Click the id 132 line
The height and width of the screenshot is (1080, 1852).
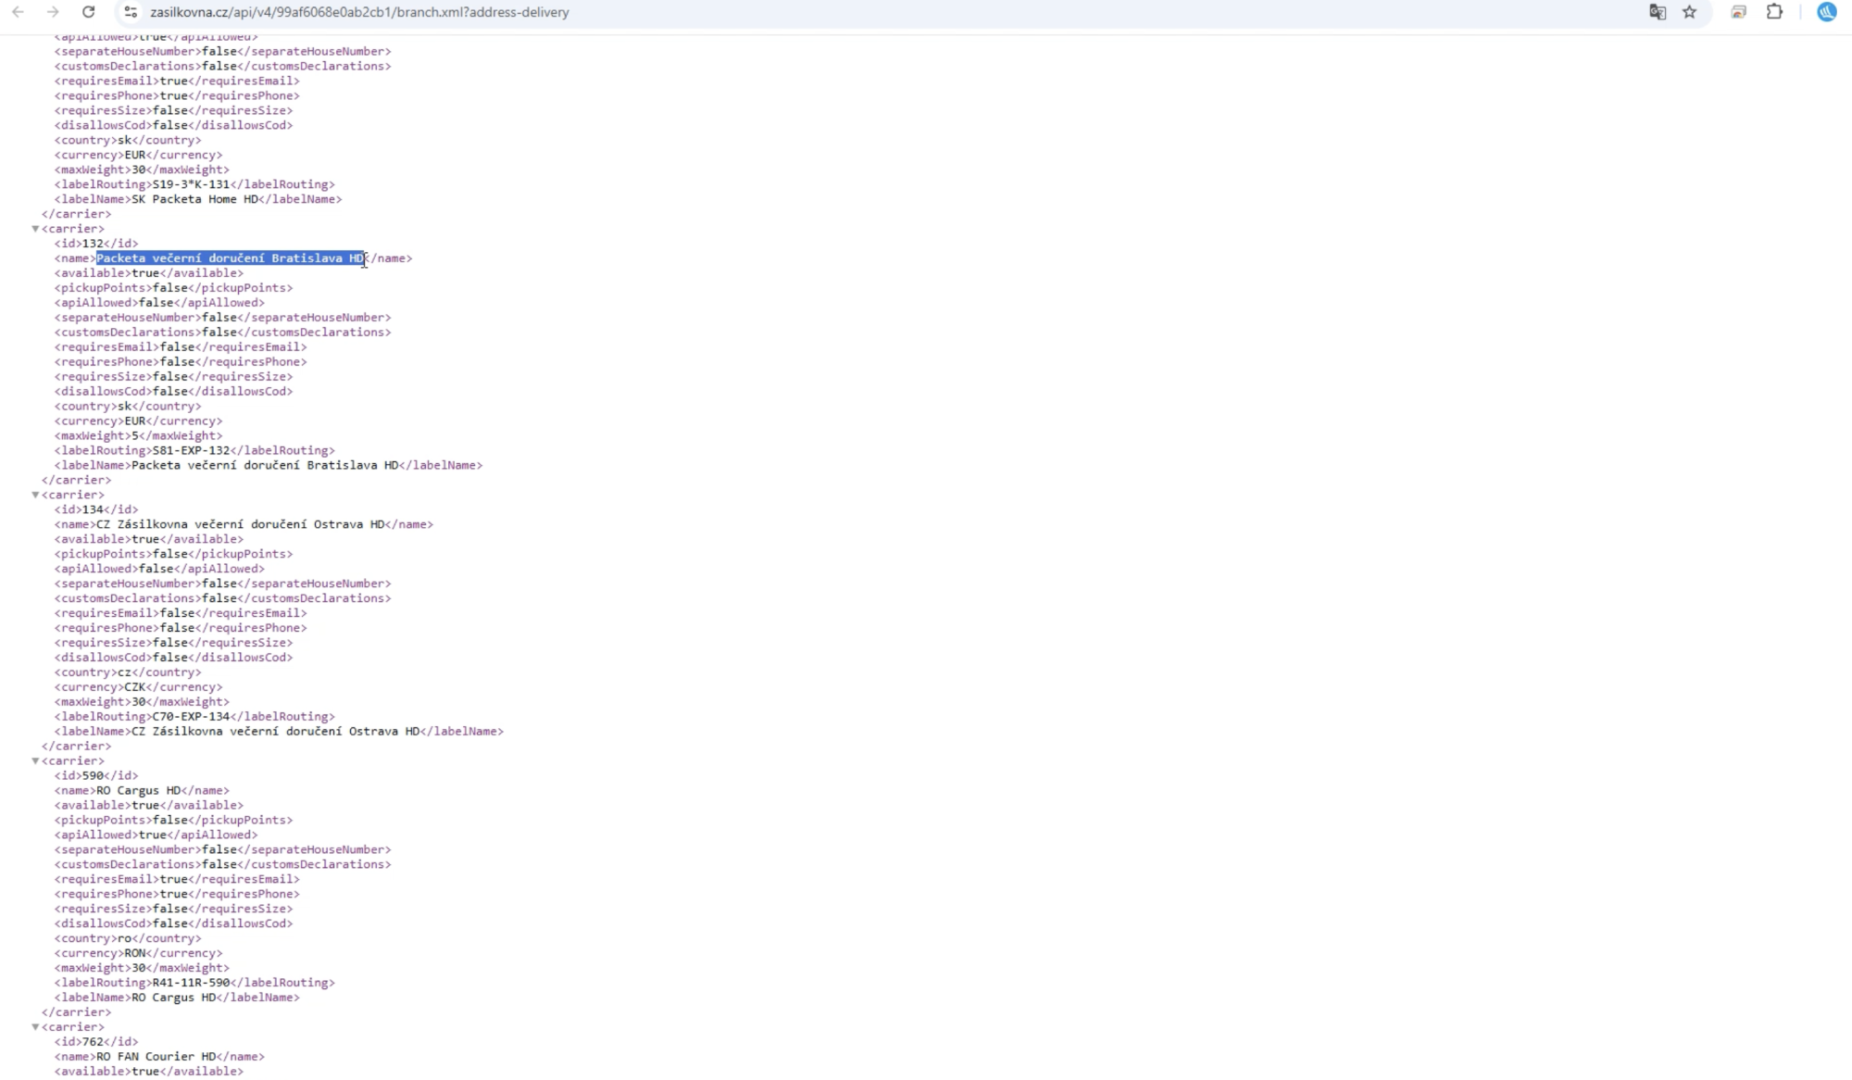pyautogui.click(x=96, y=243)
